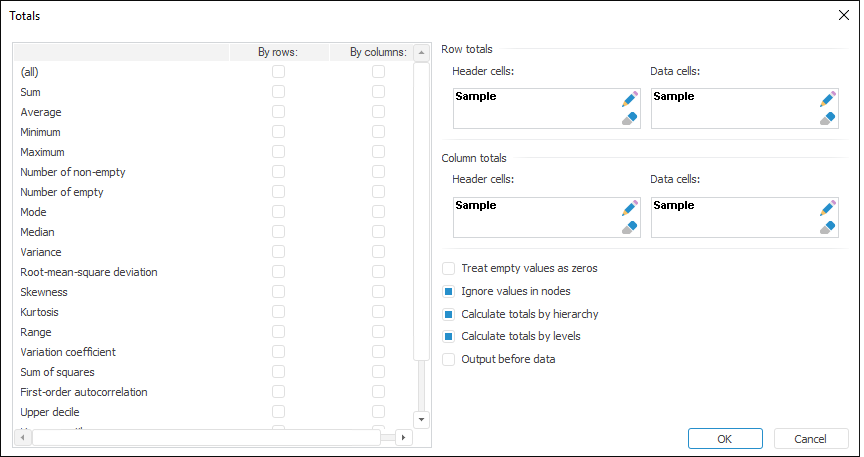This screenshot has width=864, height=457.
Task: Disable Calculate totals by hierarchy
Action: 449,314
